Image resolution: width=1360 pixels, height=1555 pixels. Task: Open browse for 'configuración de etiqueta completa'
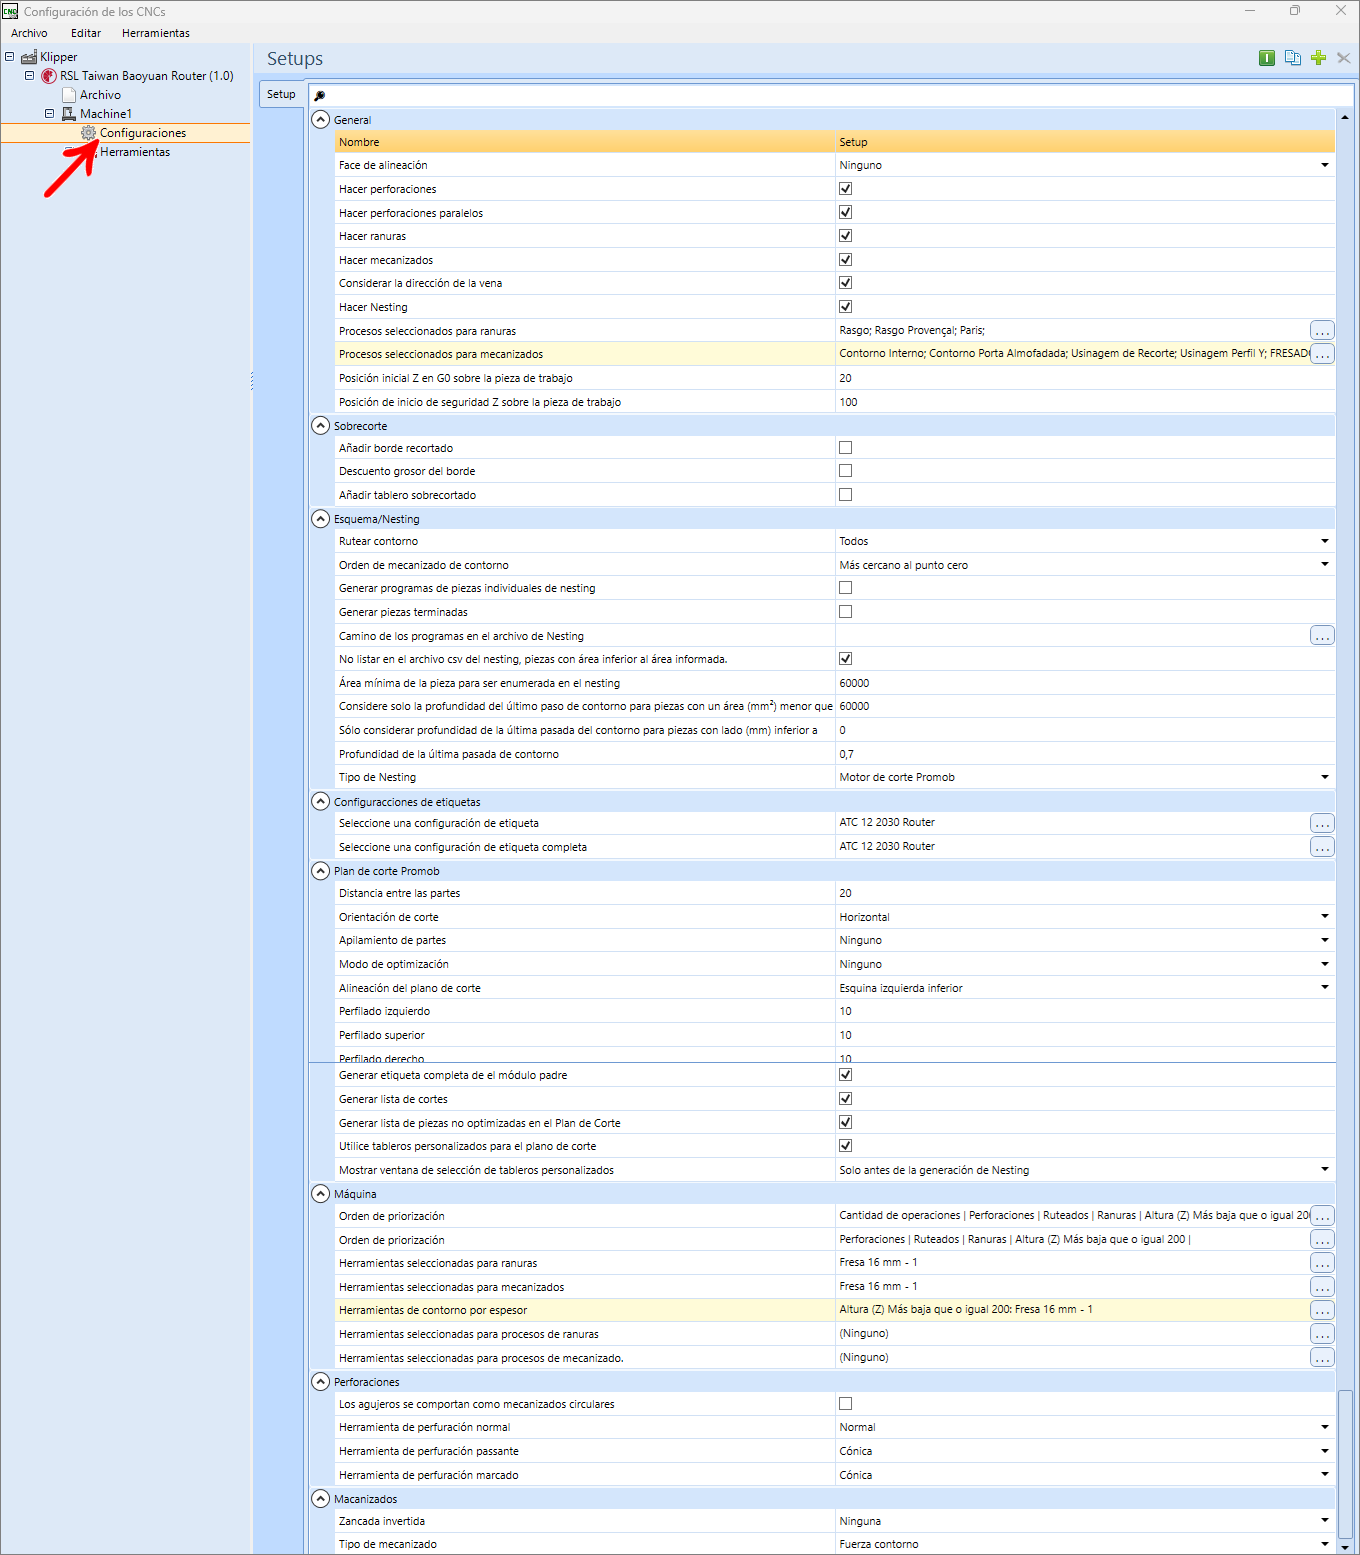click(x=1322, y=847)
